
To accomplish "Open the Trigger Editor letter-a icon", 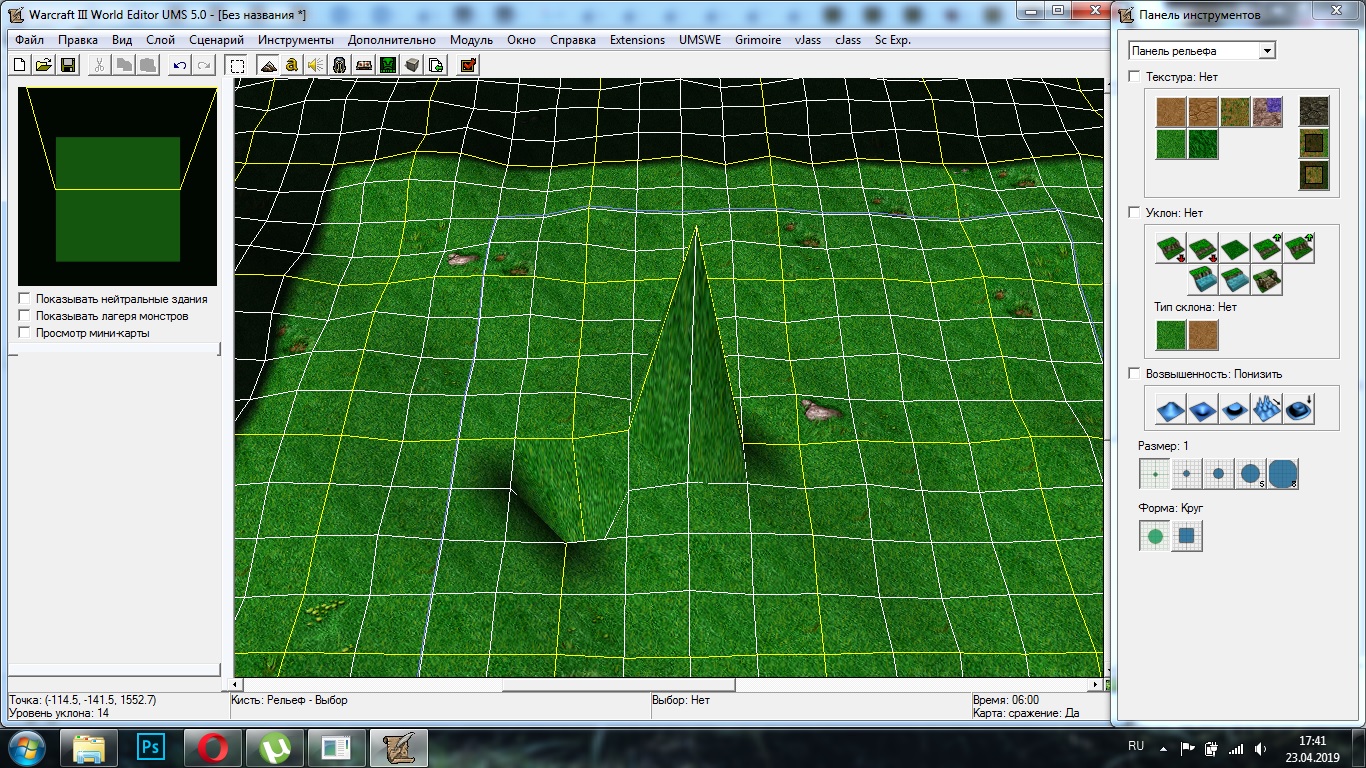I will coord(292,65).
